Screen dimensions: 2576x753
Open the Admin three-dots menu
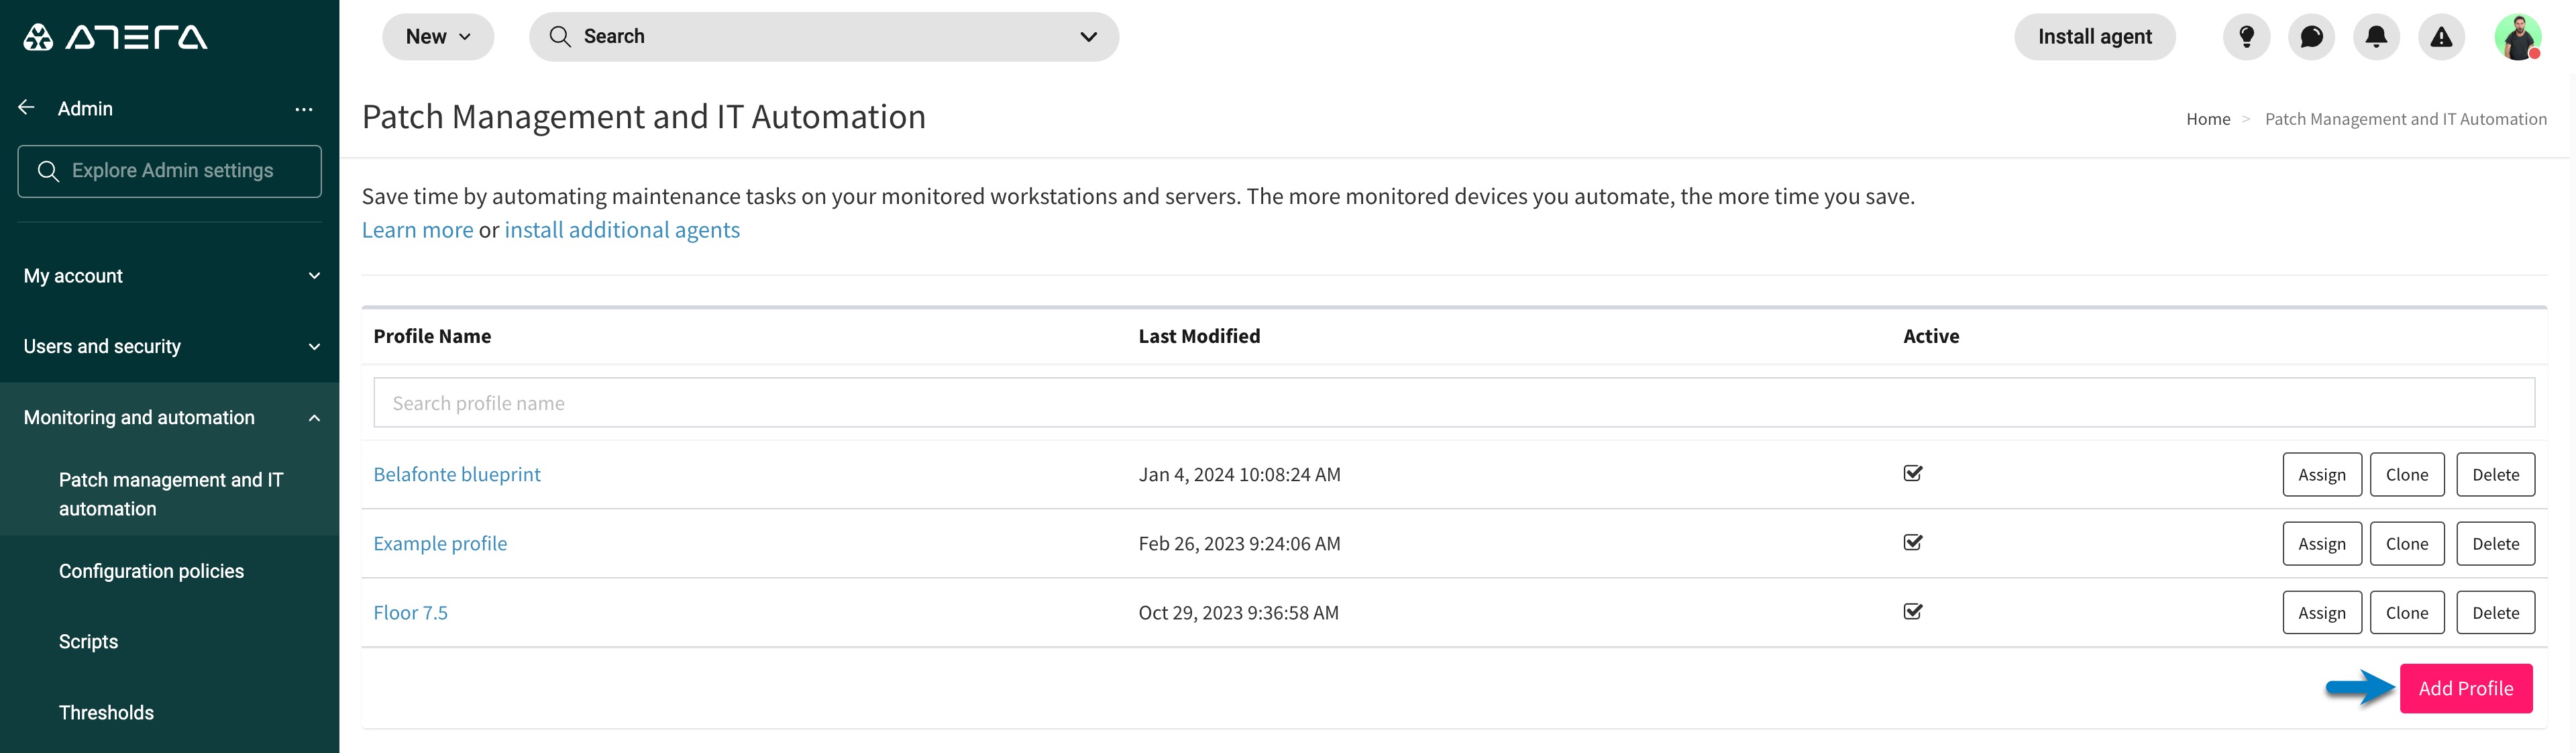[304, 109]
